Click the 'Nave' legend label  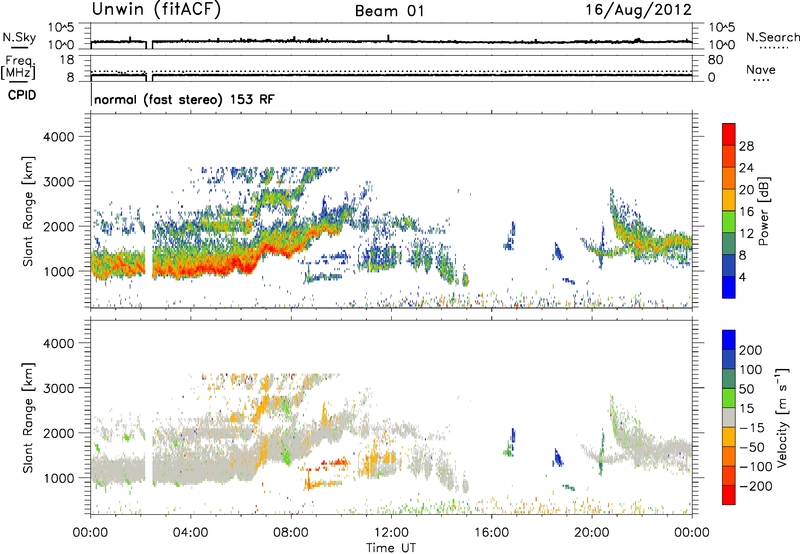pos(760,70)
